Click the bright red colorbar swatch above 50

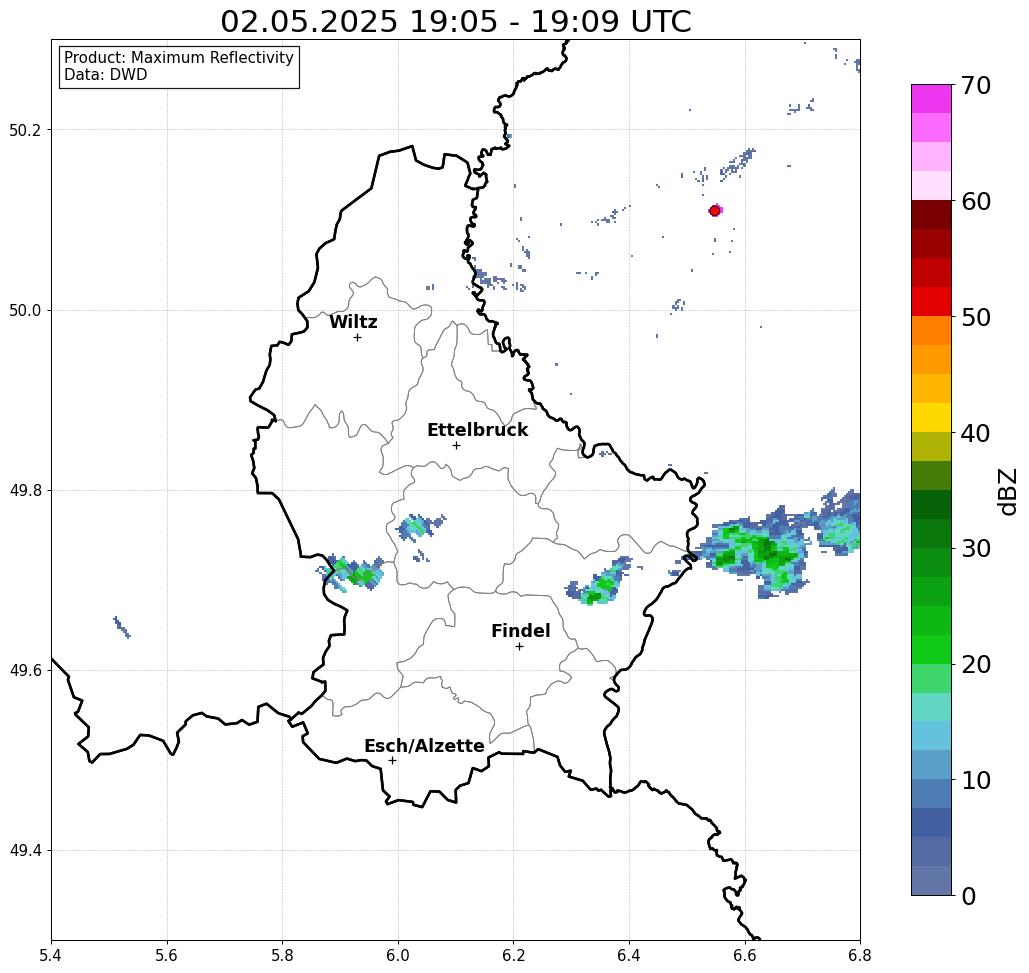pos(931,302)
